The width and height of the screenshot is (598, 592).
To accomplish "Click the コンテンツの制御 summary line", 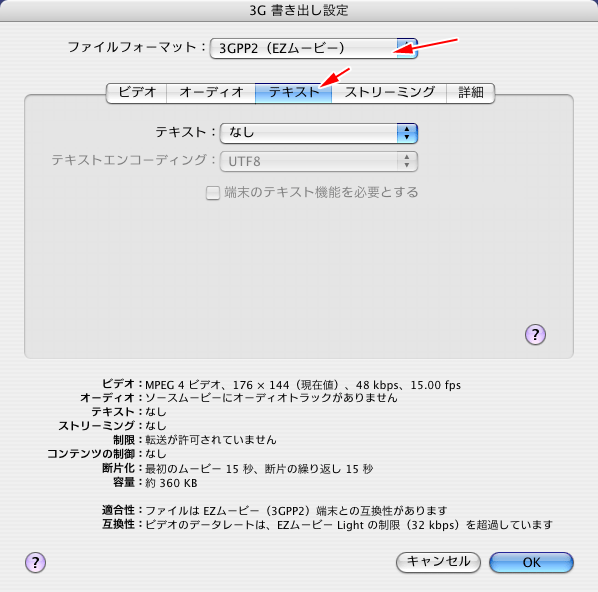I will pos(107,454).
